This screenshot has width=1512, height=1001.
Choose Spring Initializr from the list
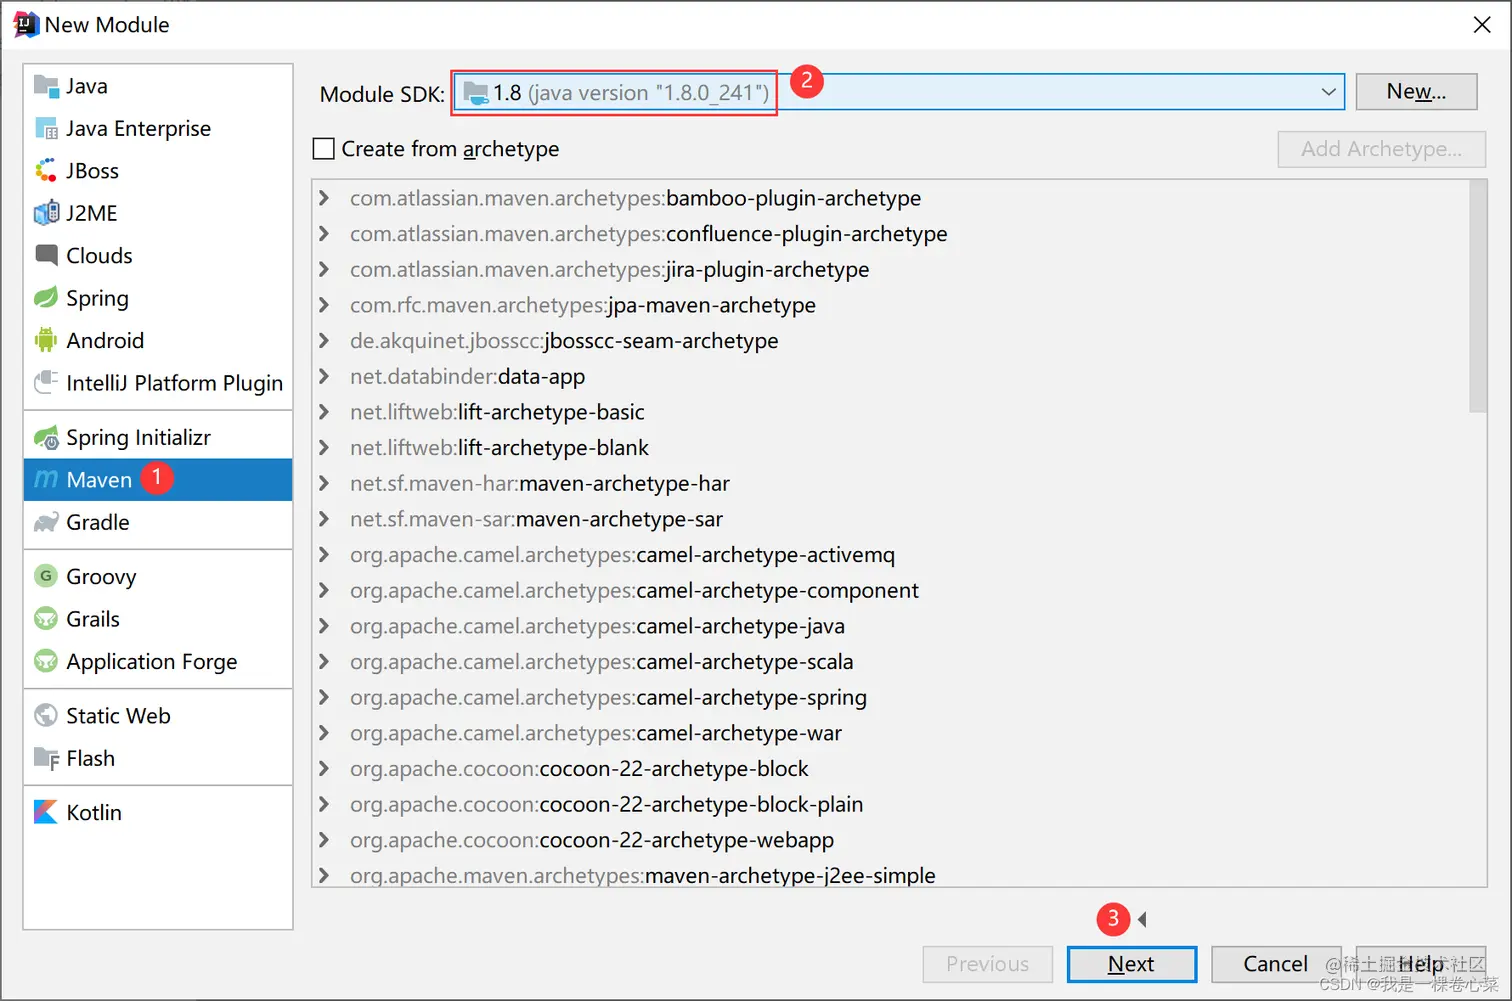point(158,437)
